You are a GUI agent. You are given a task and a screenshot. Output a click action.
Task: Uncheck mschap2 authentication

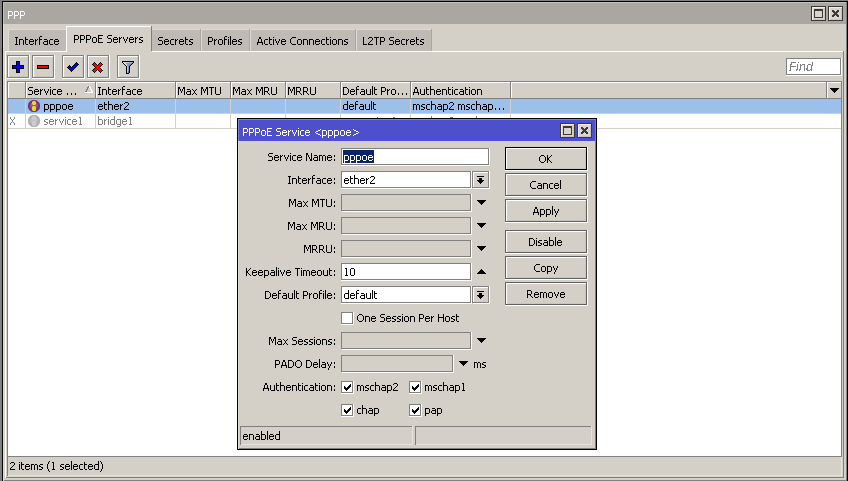point(347,387)
